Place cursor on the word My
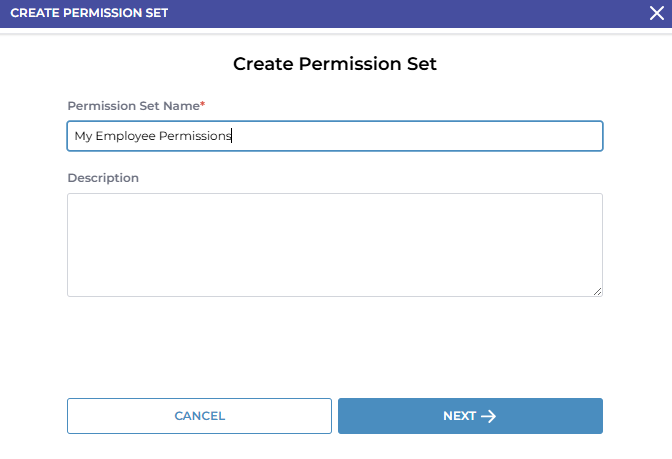672x459 pixels. click(x=83, y=136)
